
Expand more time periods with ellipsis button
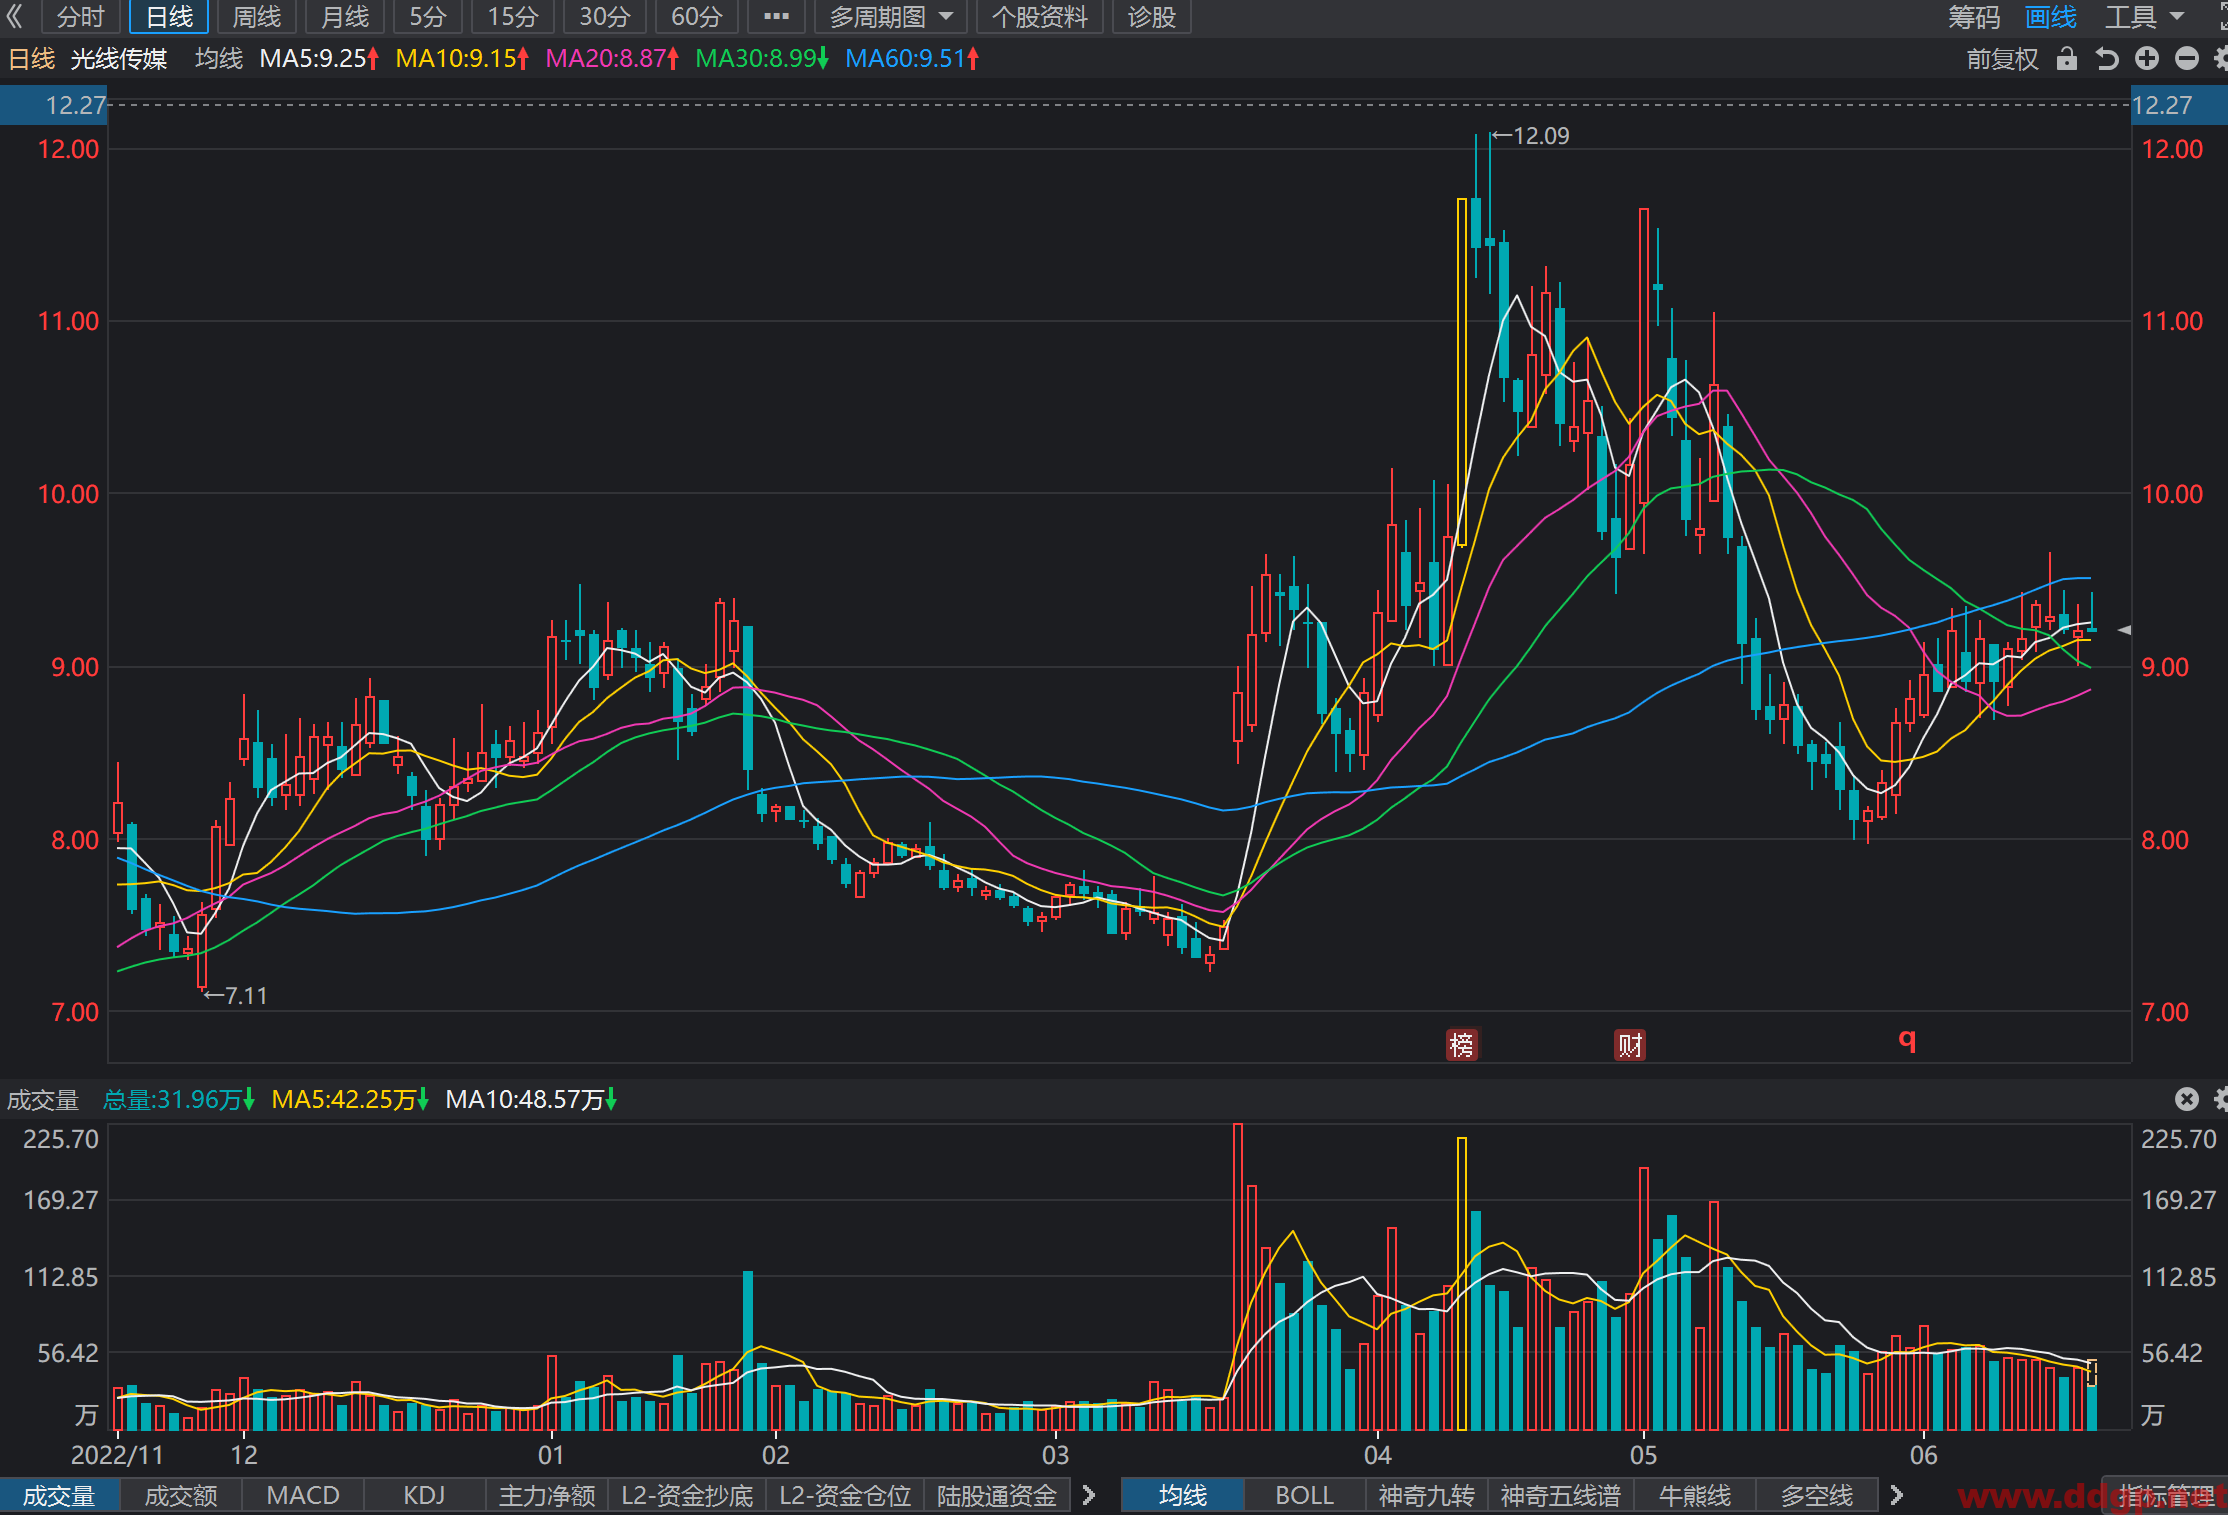coord(776,17)
